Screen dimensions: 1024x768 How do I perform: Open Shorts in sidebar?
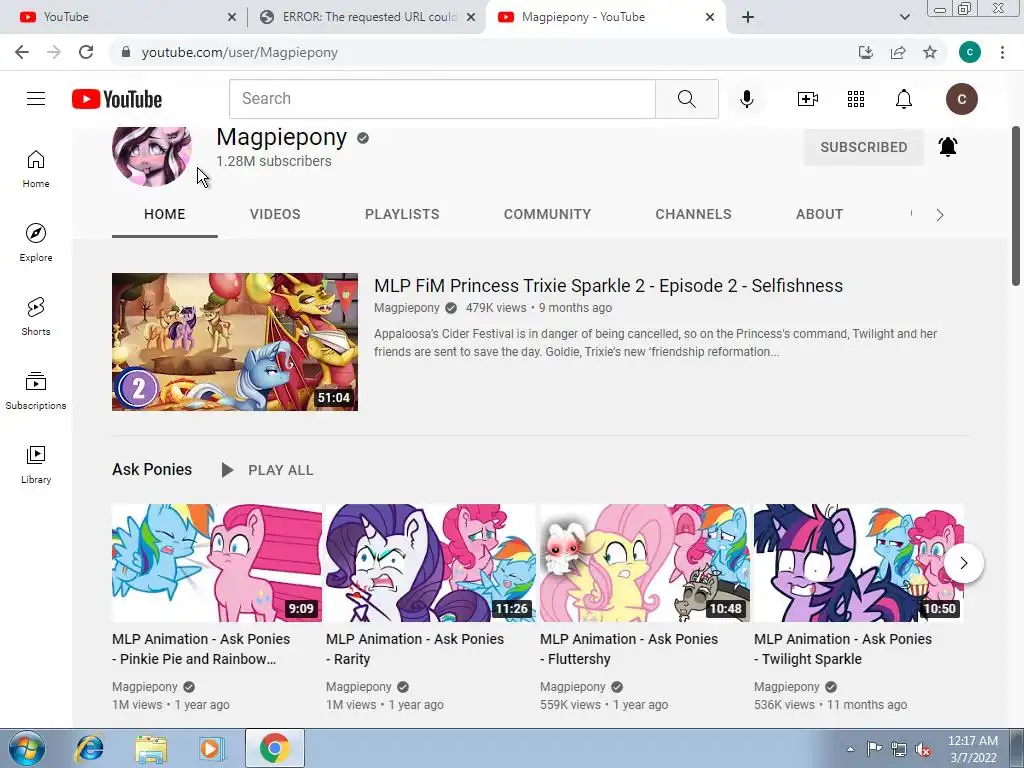pos(36,317)
